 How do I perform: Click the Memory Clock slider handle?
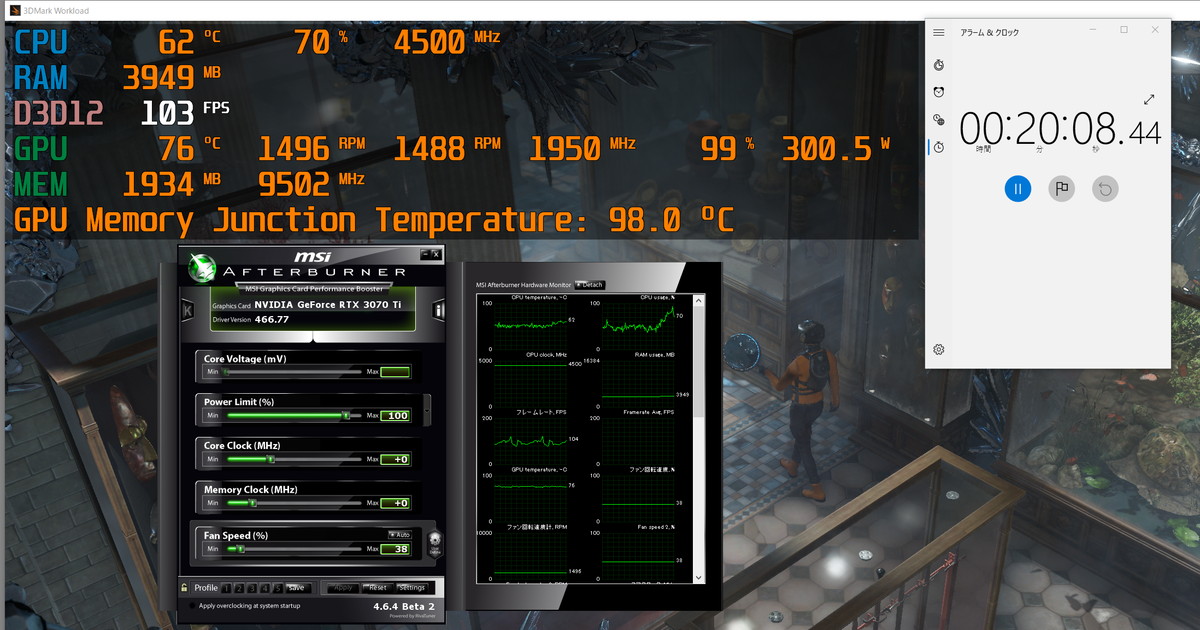point(254,503)
